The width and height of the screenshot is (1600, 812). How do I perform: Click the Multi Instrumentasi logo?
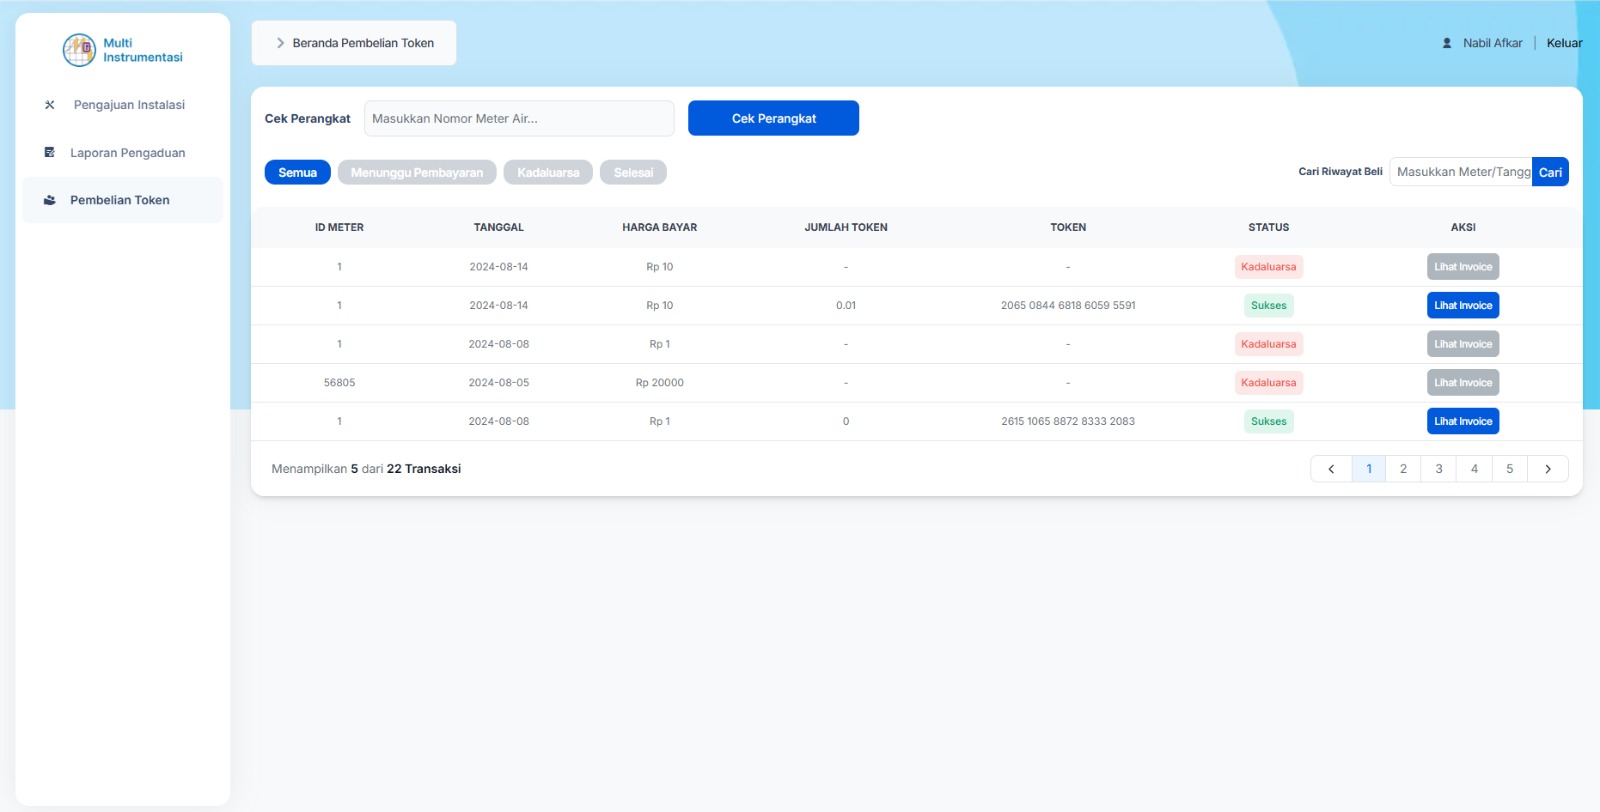80,50
